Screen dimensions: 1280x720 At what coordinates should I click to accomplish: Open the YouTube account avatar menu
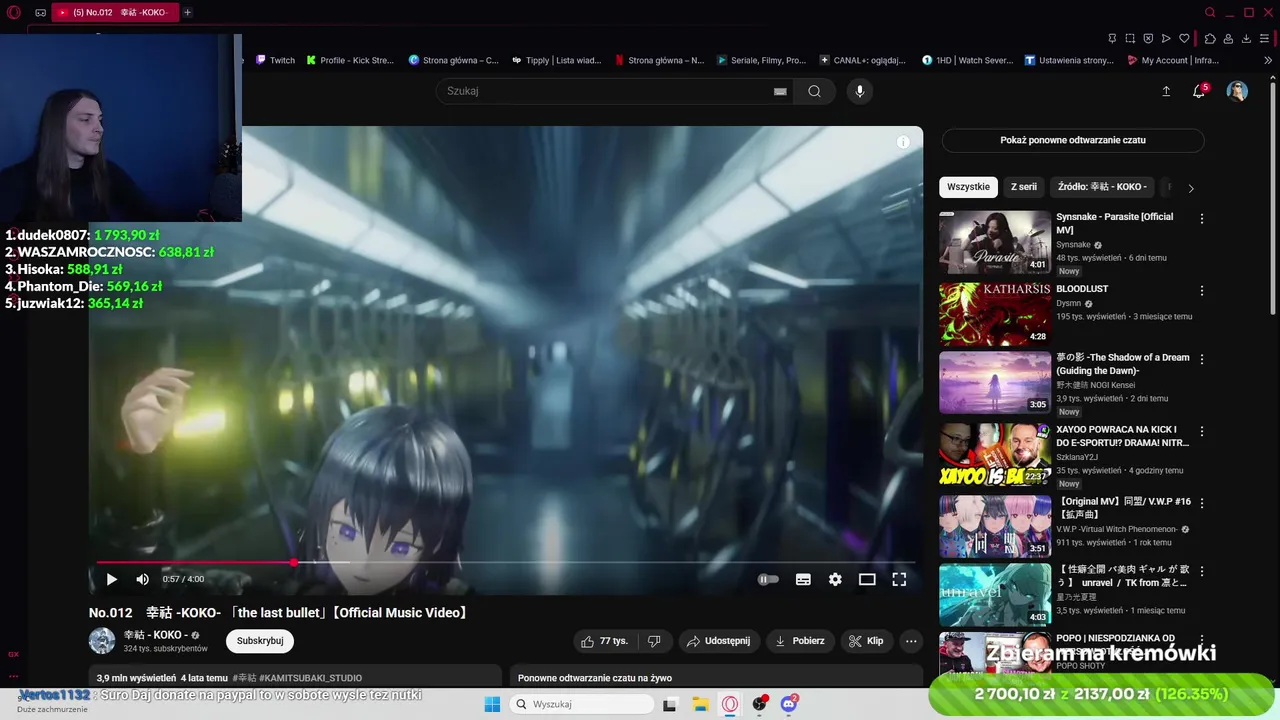[x=1237, y=91]
